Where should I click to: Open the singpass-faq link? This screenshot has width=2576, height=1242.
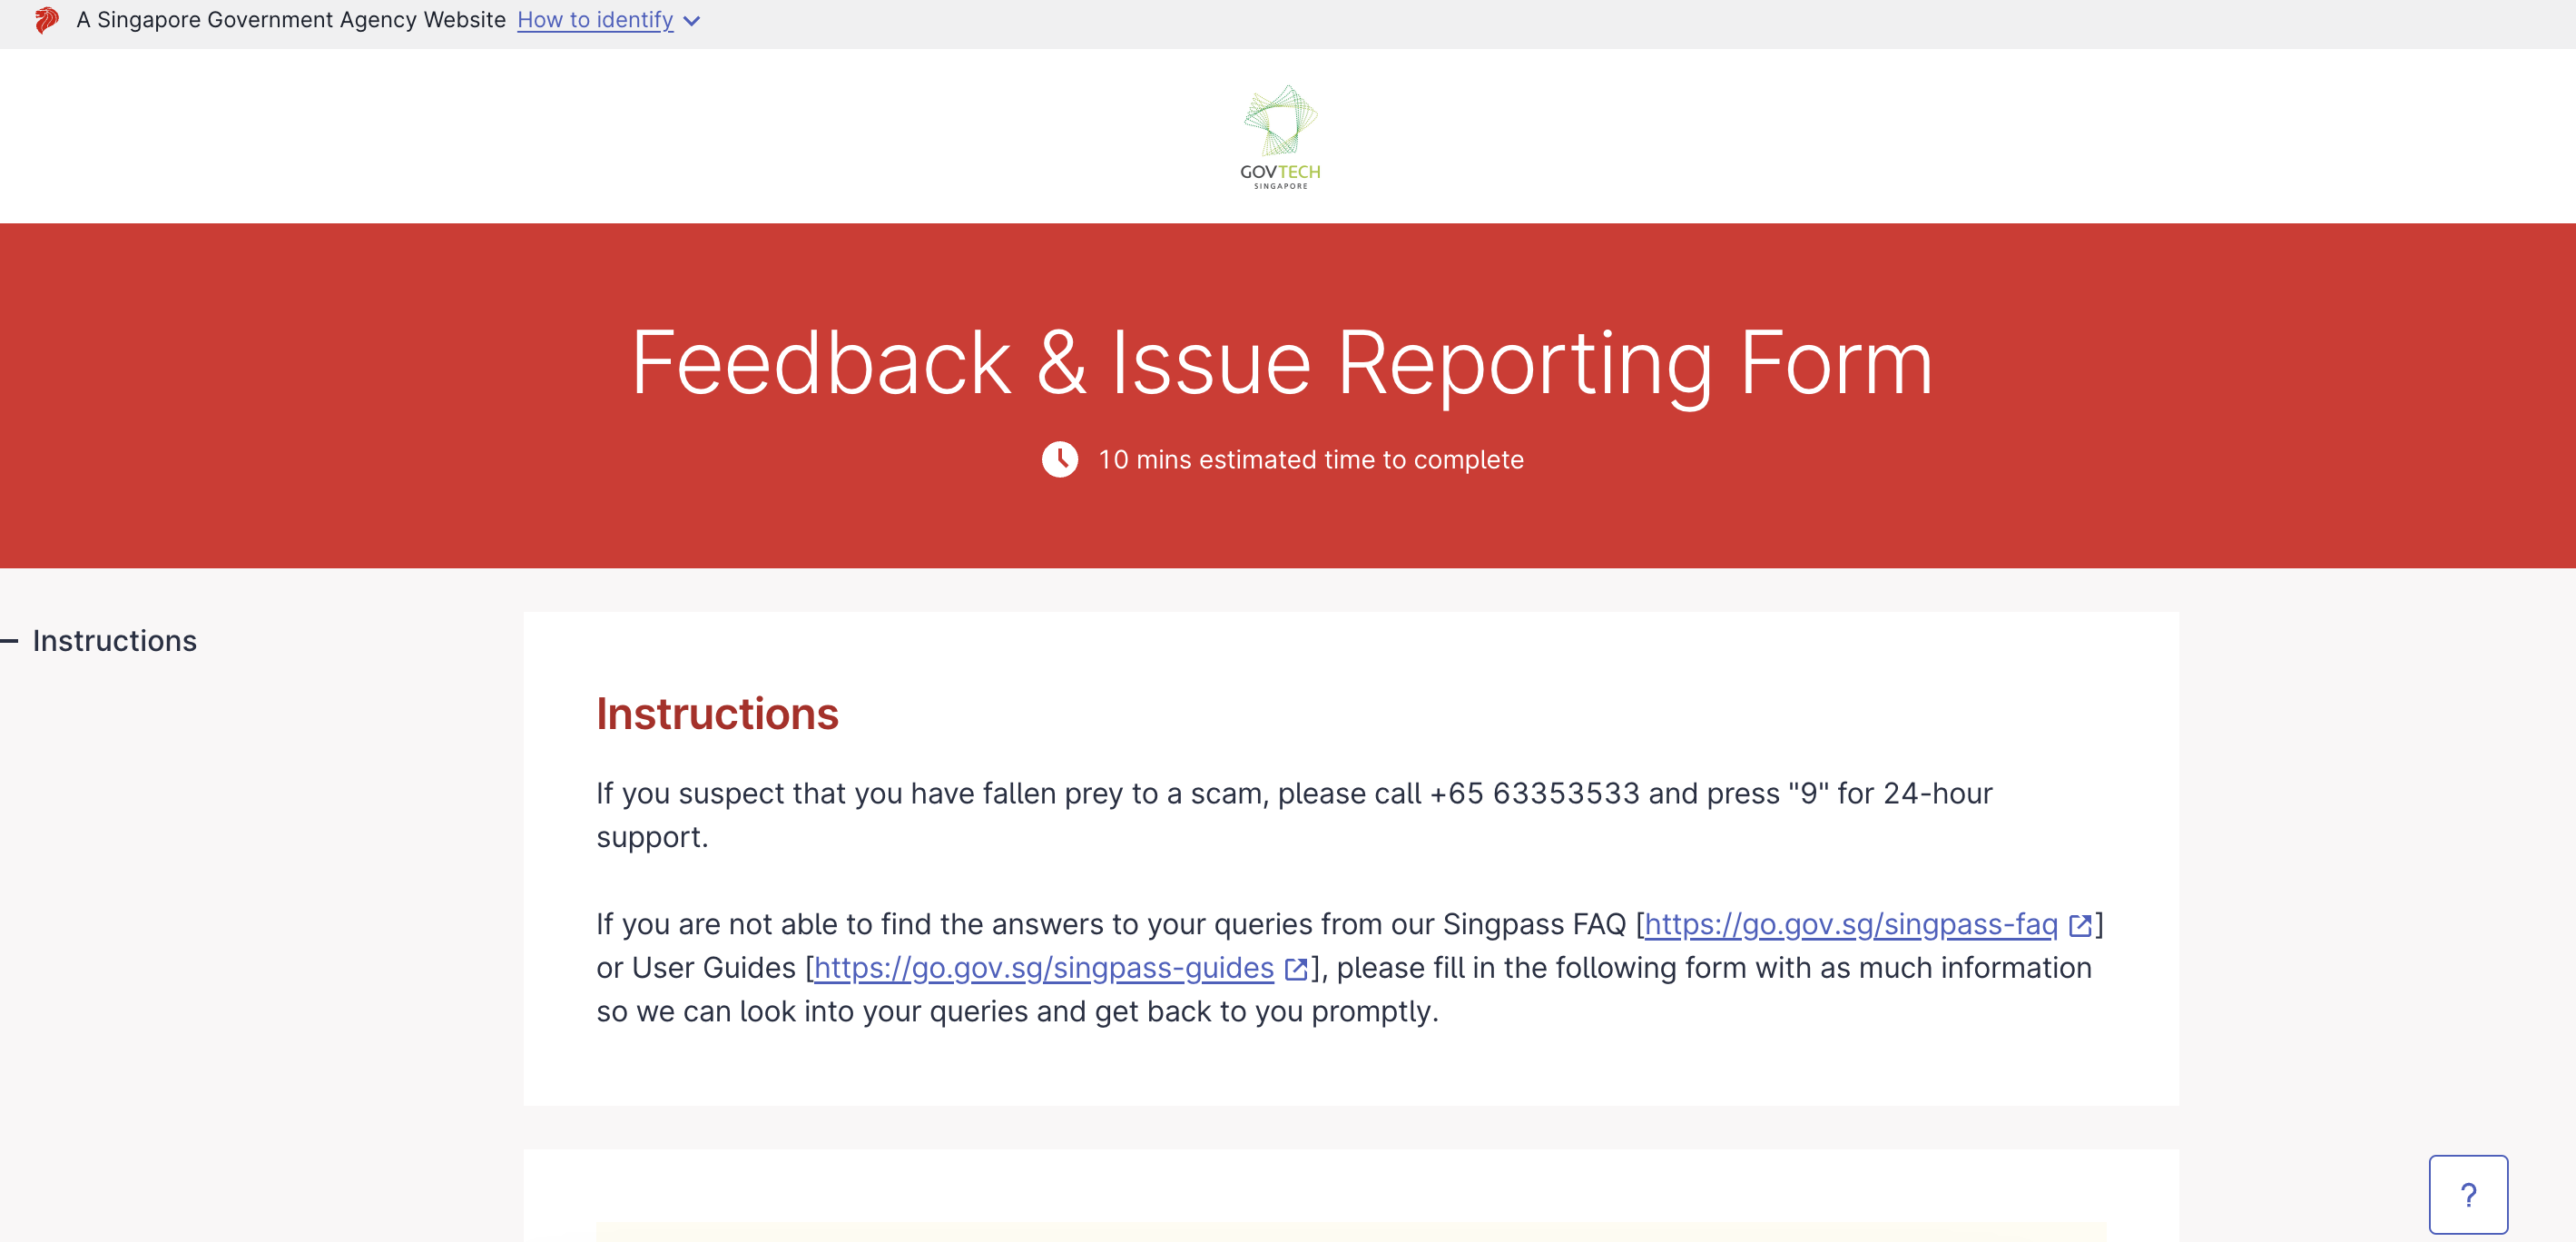1850,924
